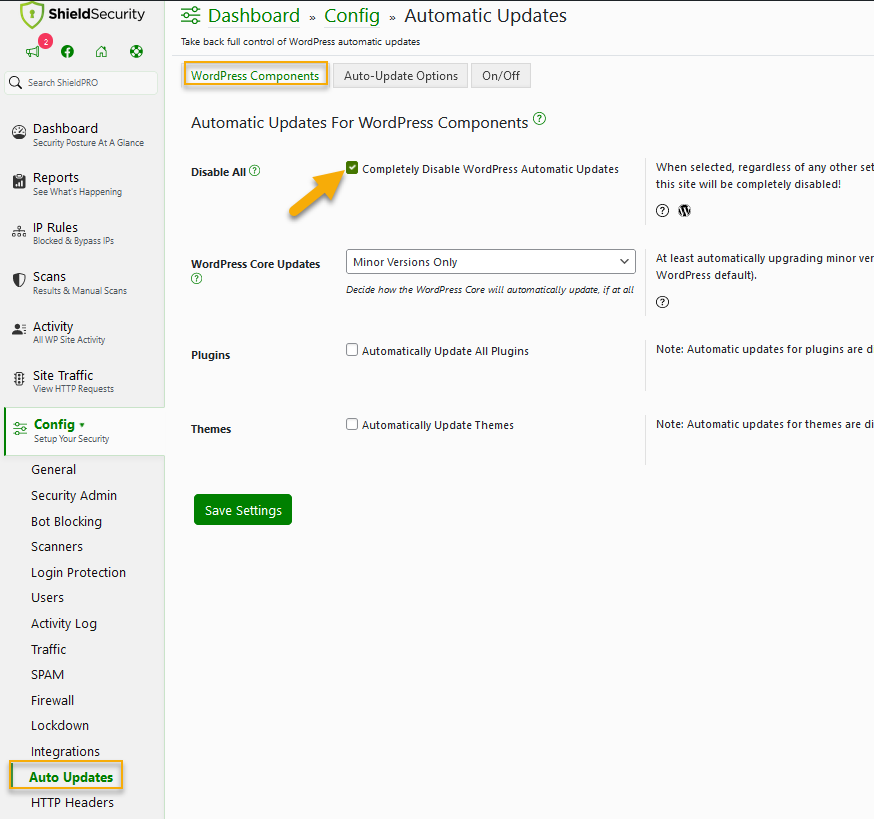Open help icon beside Disable All label
874x819 pixels.
(x=255, y=171)
